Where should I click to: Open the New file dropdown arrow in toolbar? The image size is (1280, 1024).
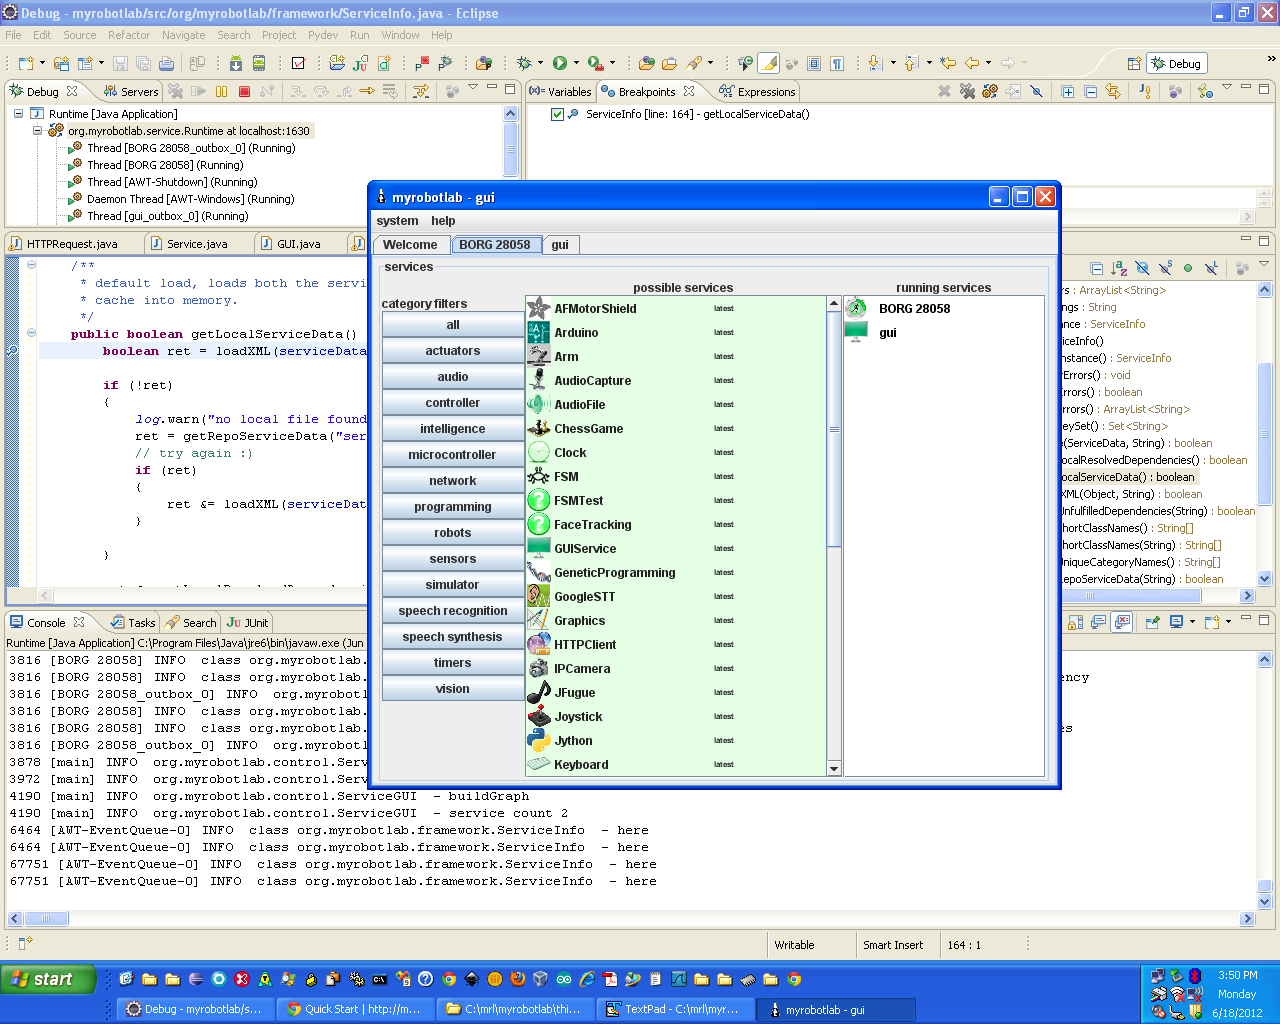tap(42, 63)
